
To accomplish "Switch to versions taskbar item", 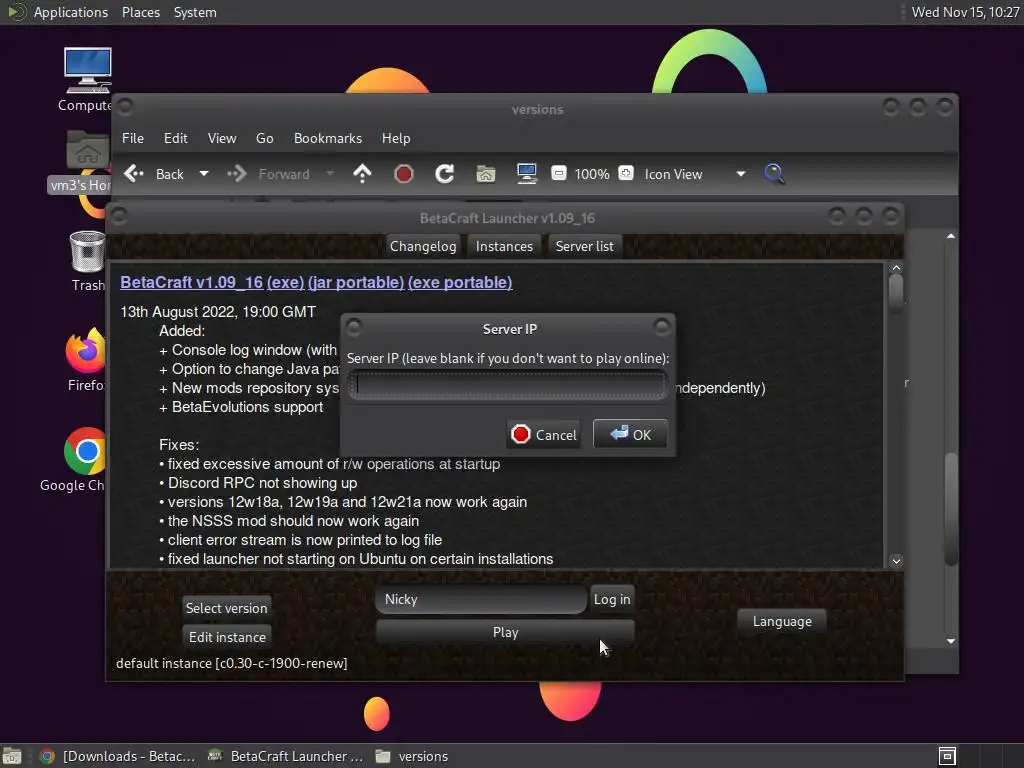I will point(413,756).
